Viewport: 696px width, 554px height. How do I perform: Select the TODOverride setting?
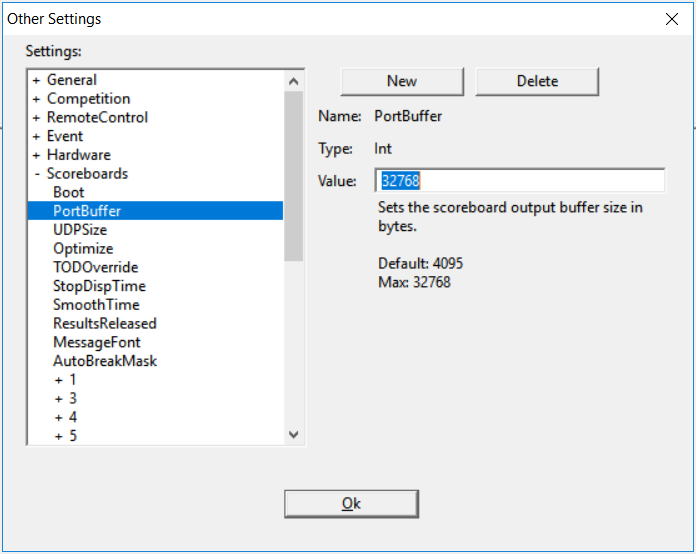pyautogui.click(x=95, y=267)
